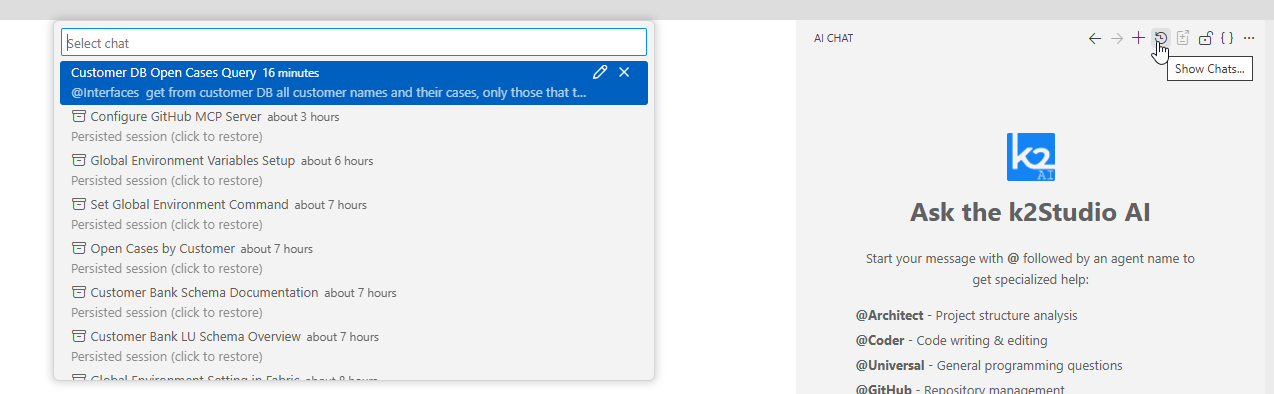The image size is (1274, 394).
Task: Open the Show Chats history icon
Action: click(x=1161, y=38)
